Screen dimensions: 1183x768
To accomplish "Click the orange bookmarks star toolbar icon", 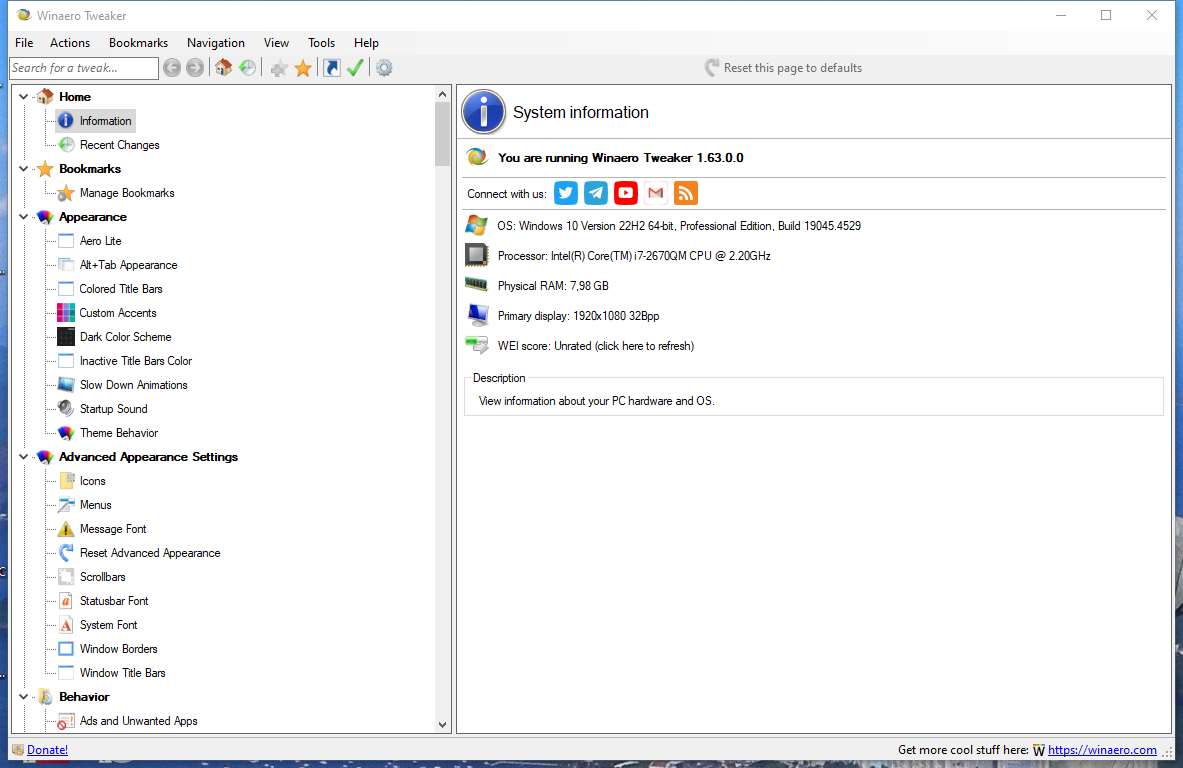I will 303,69.
